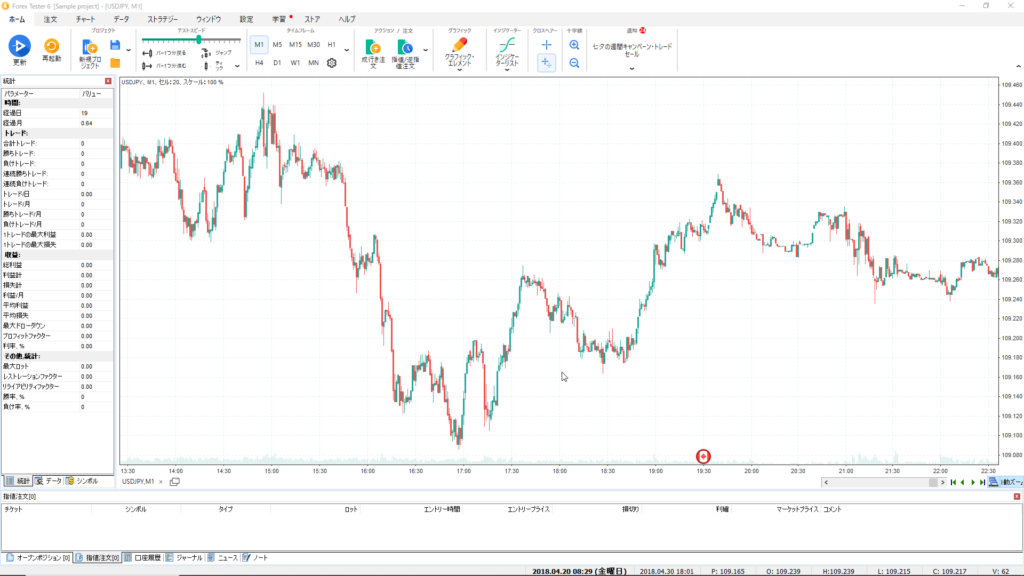Zoom out with the magnifier minus icon
The height and width of the screenshot is (576, 1024).
click(x=574, y=63)
